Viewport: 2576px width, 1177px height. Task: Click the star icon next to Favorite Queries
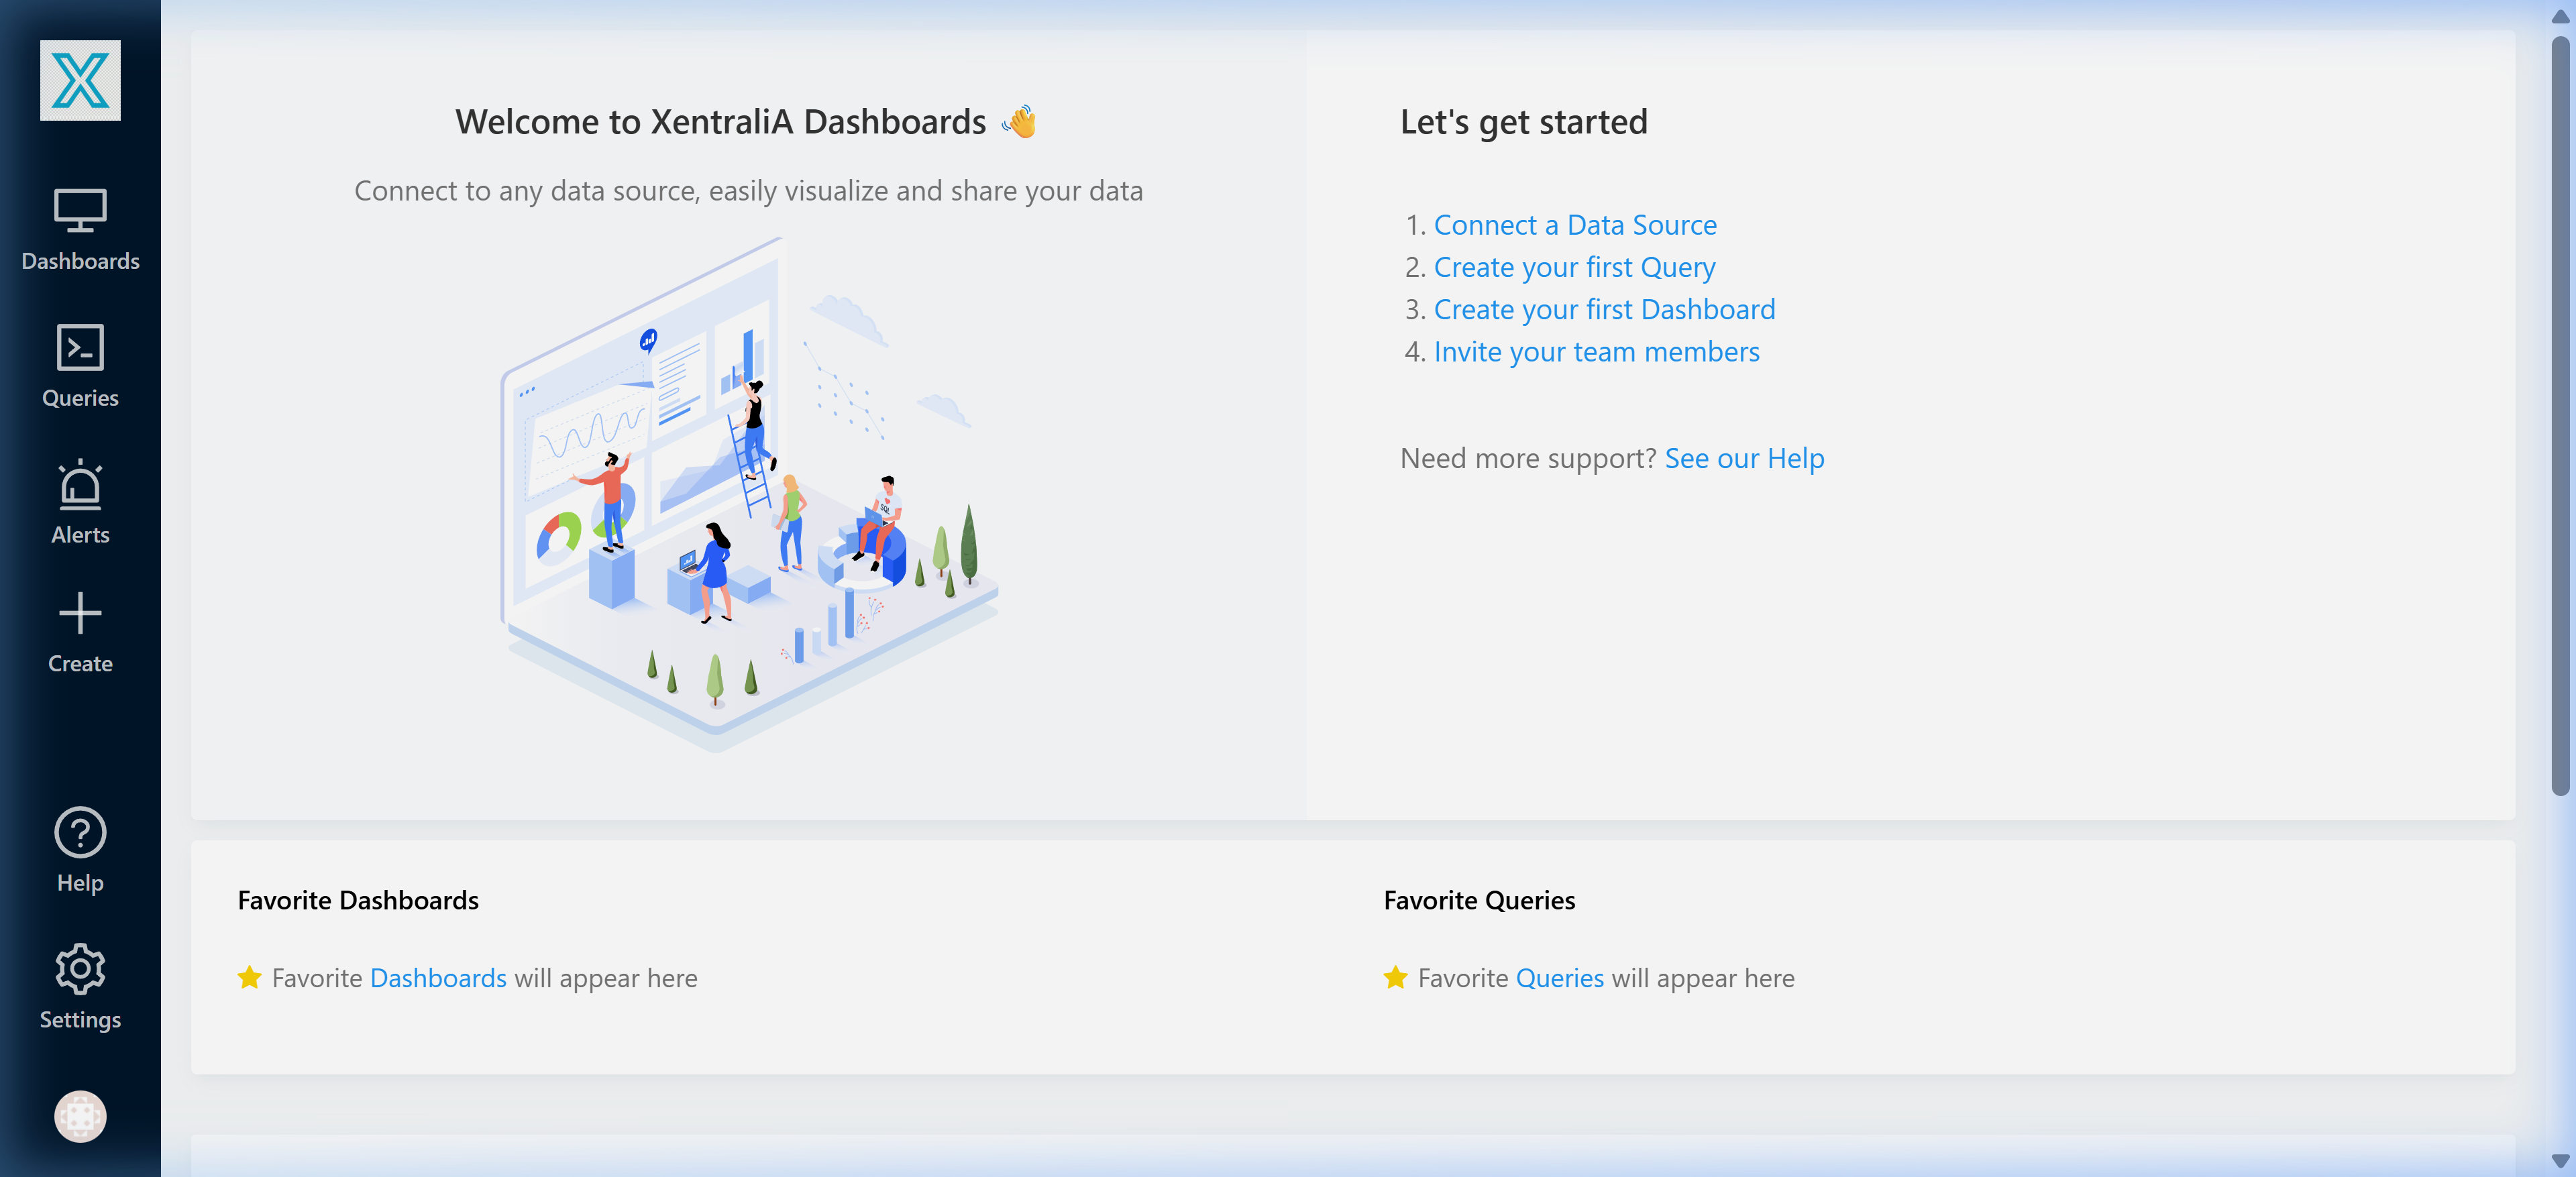point(1393,977)
